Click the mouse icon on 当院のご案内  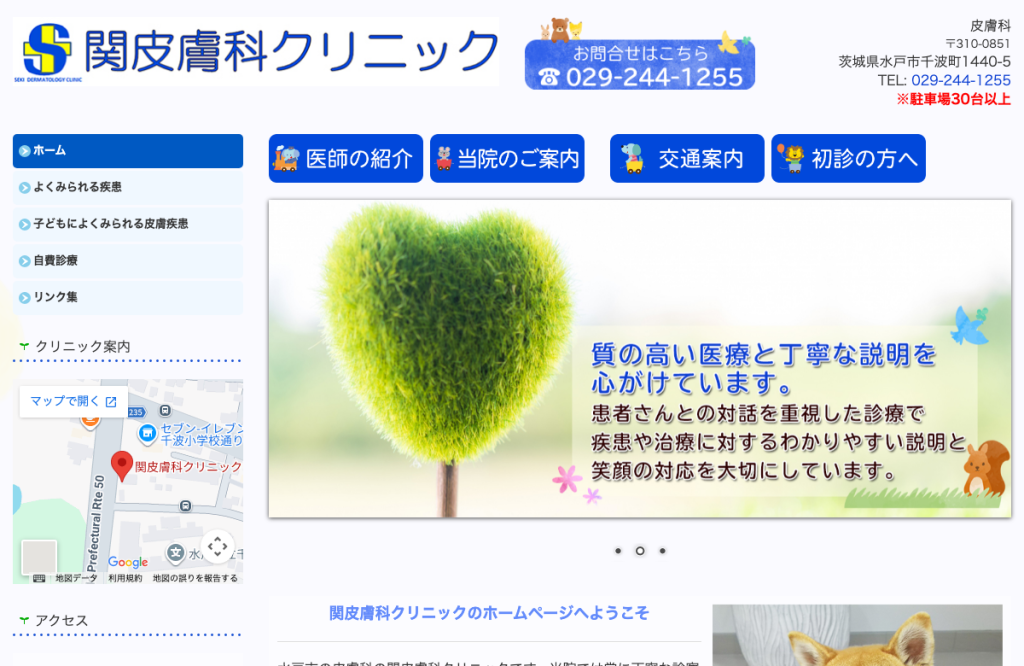[x=444, y=159]
